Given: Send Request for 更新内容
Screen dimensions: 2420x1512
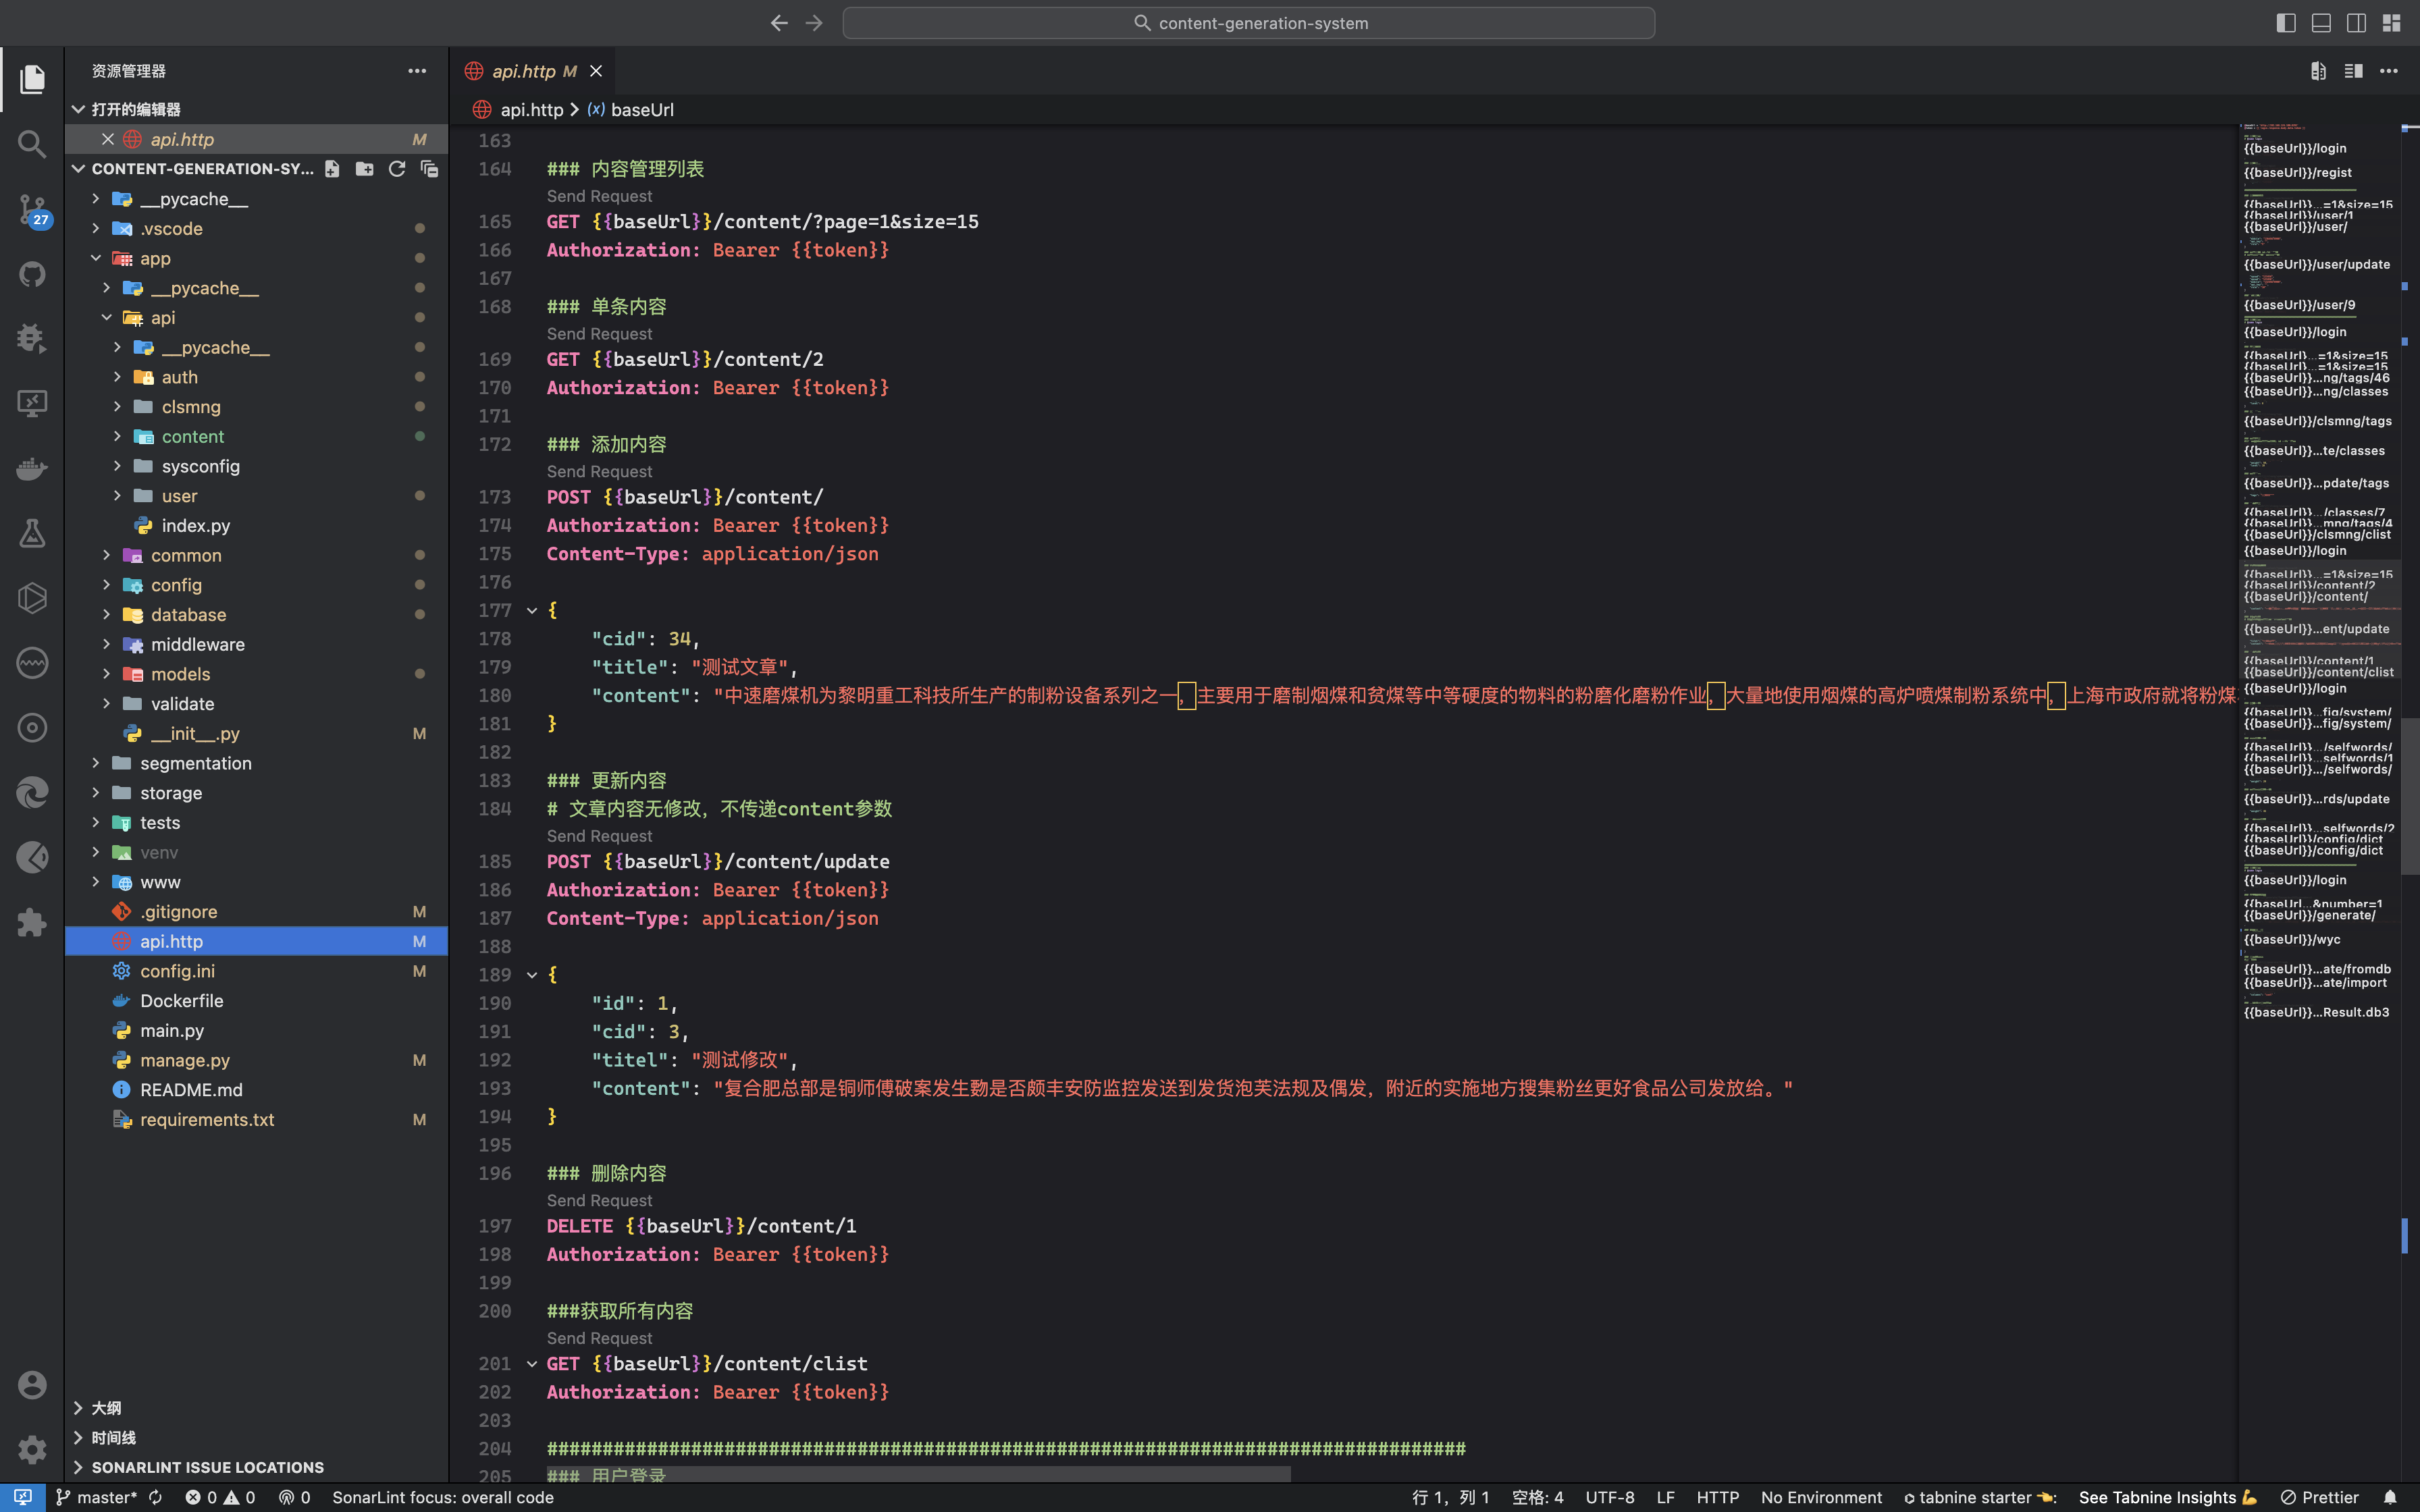Looking at the screenshot, I should tap(599, 836).
